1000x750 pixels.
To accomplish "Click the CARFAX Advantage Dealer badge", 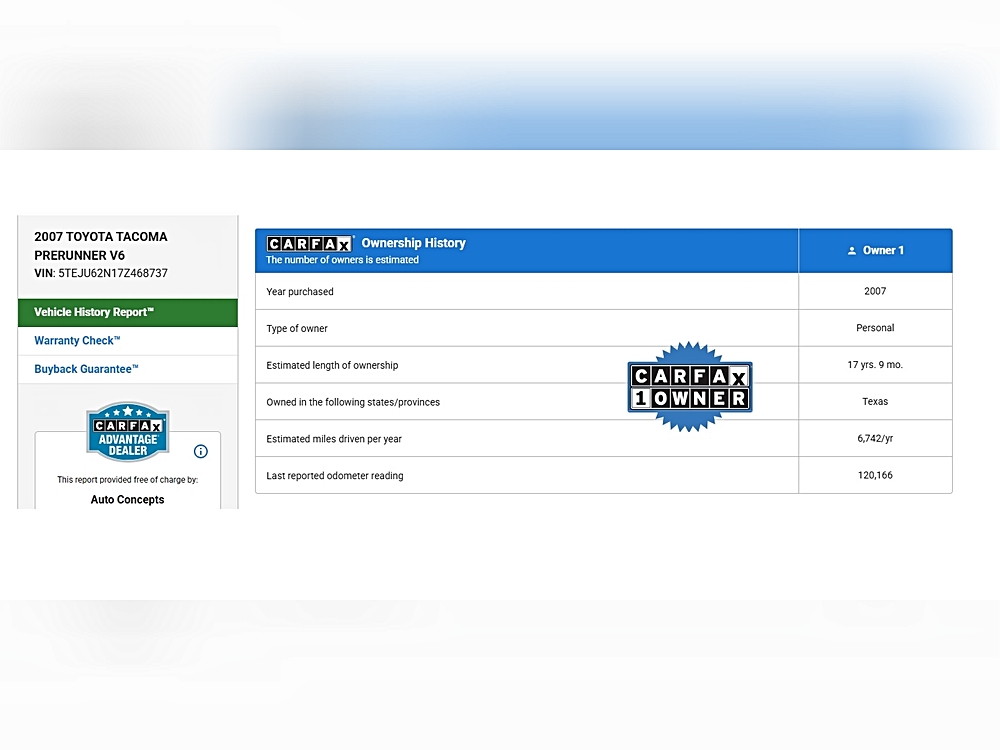I will coord(127,432).
